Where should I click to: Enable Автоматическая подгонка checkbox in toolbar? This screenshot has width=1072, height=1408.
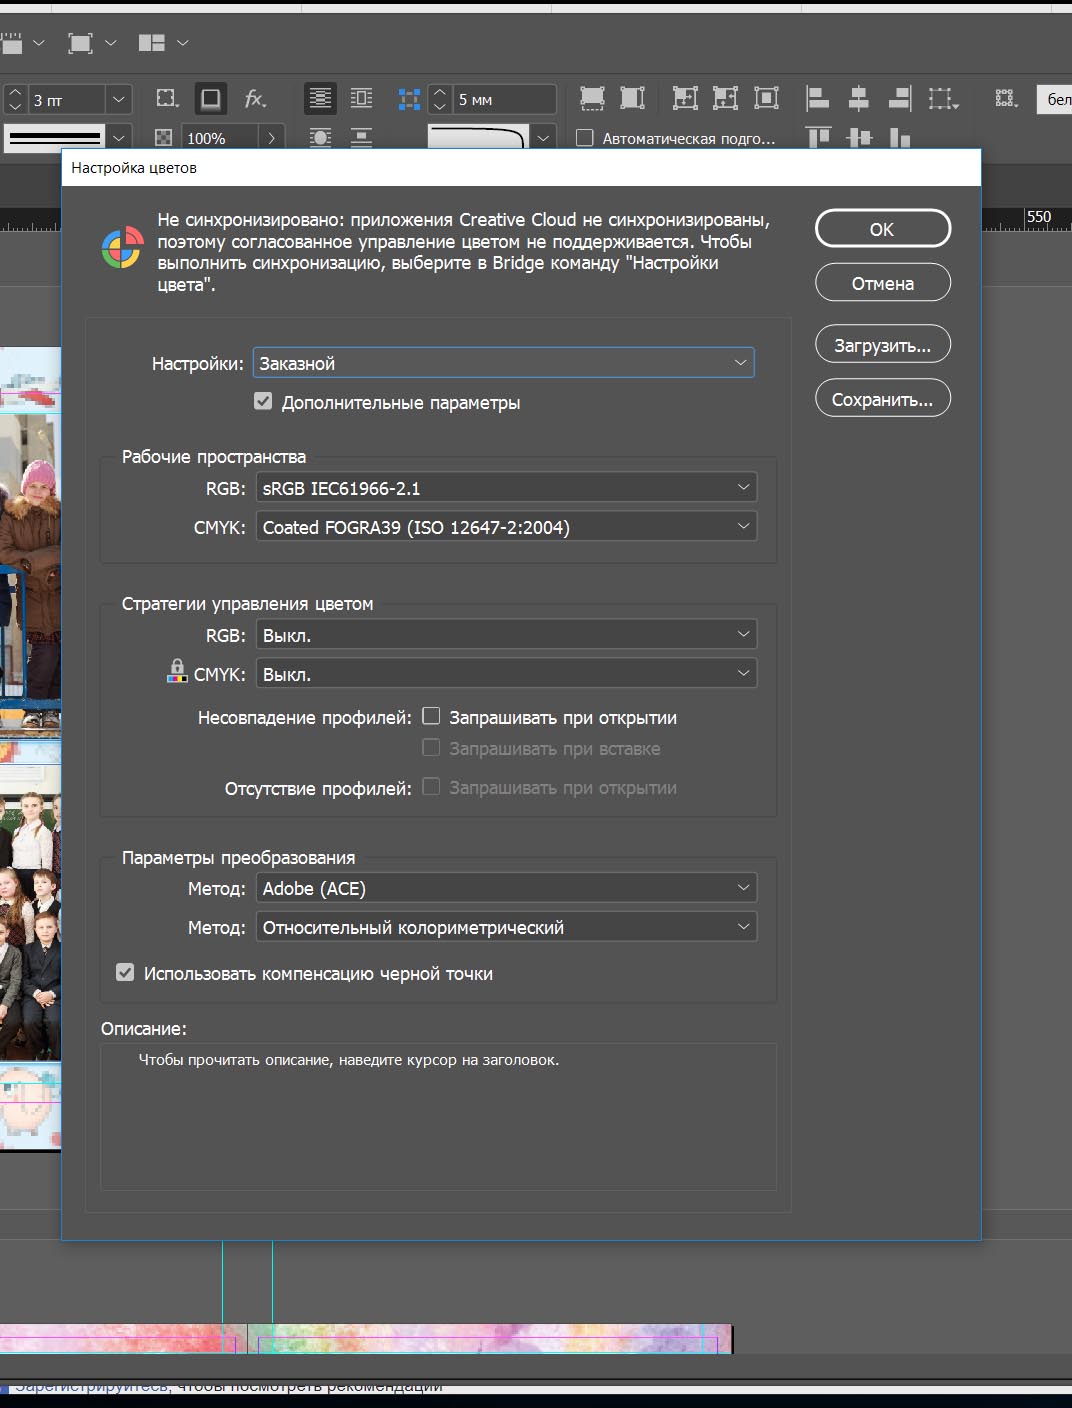coord(585,138)
